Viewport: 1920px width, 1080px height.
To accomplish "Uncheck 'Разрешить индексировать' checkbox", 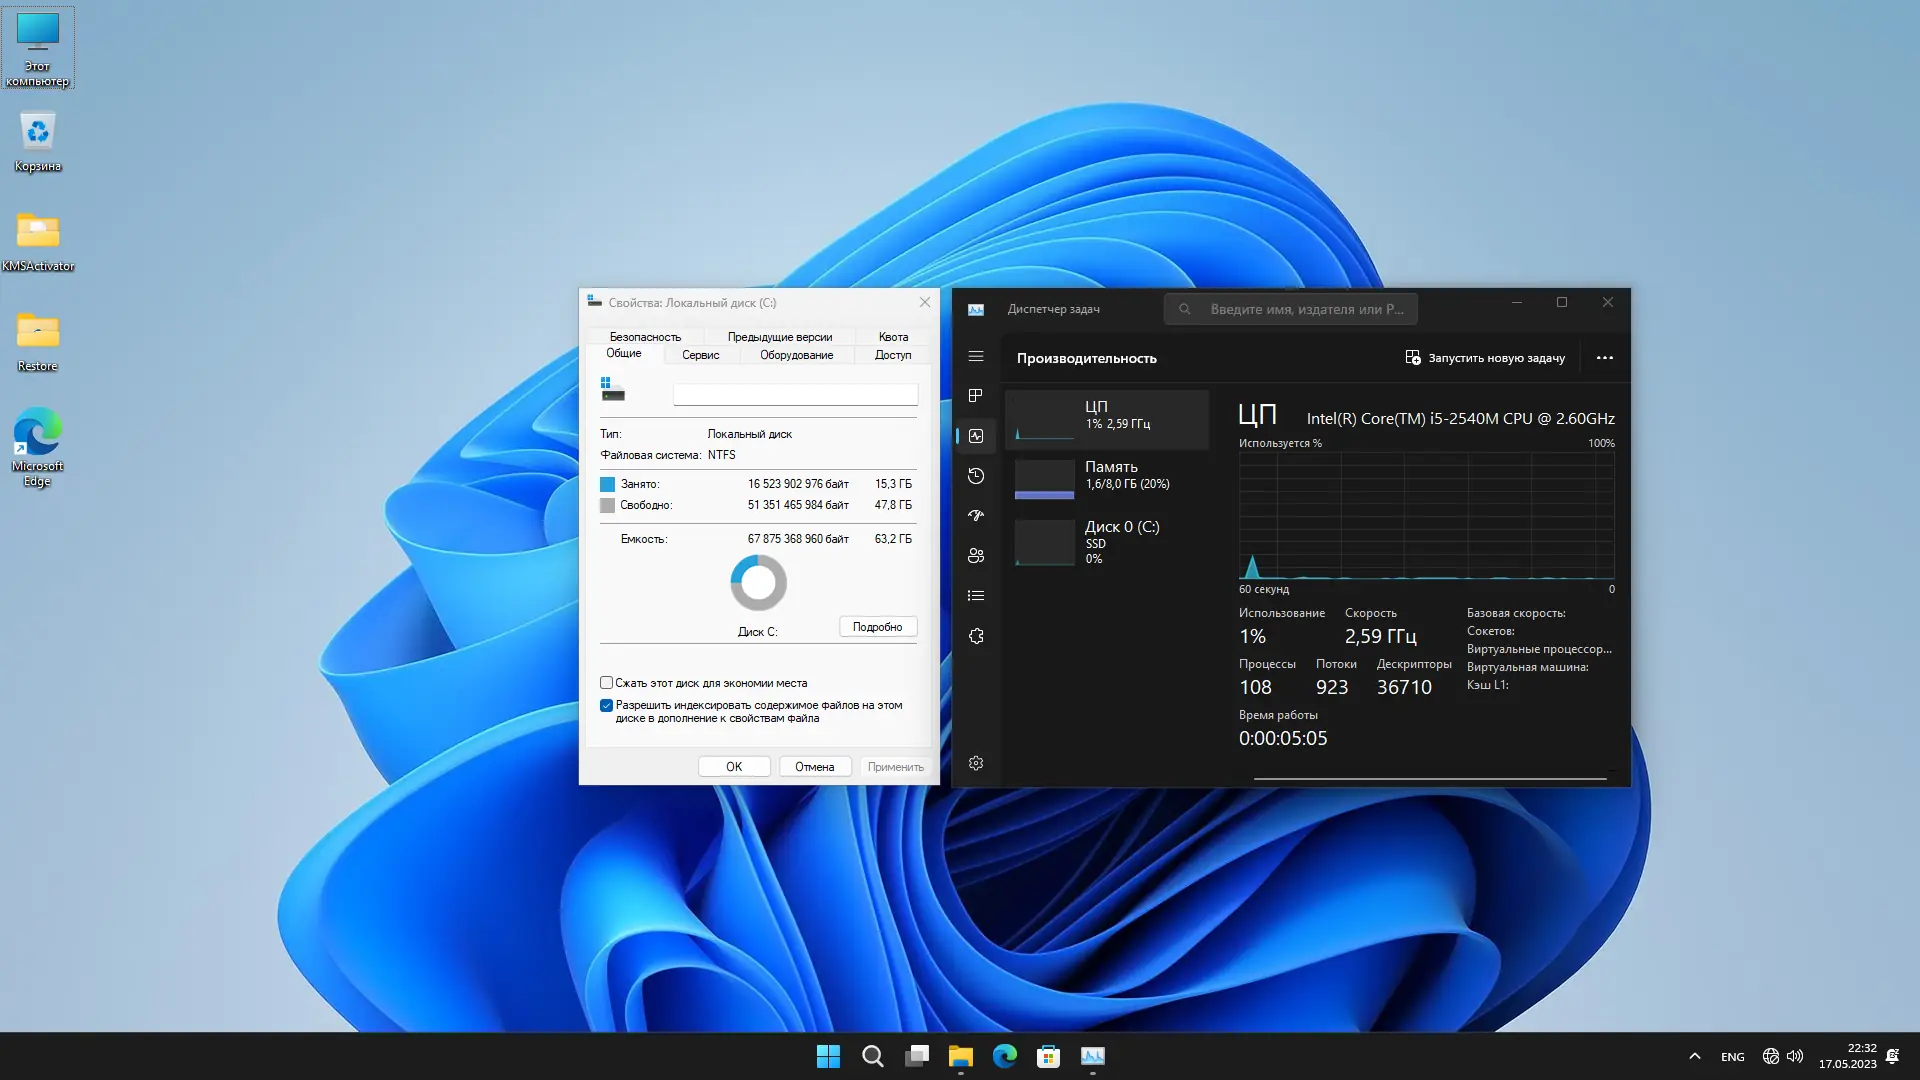I will click(606, 706).
